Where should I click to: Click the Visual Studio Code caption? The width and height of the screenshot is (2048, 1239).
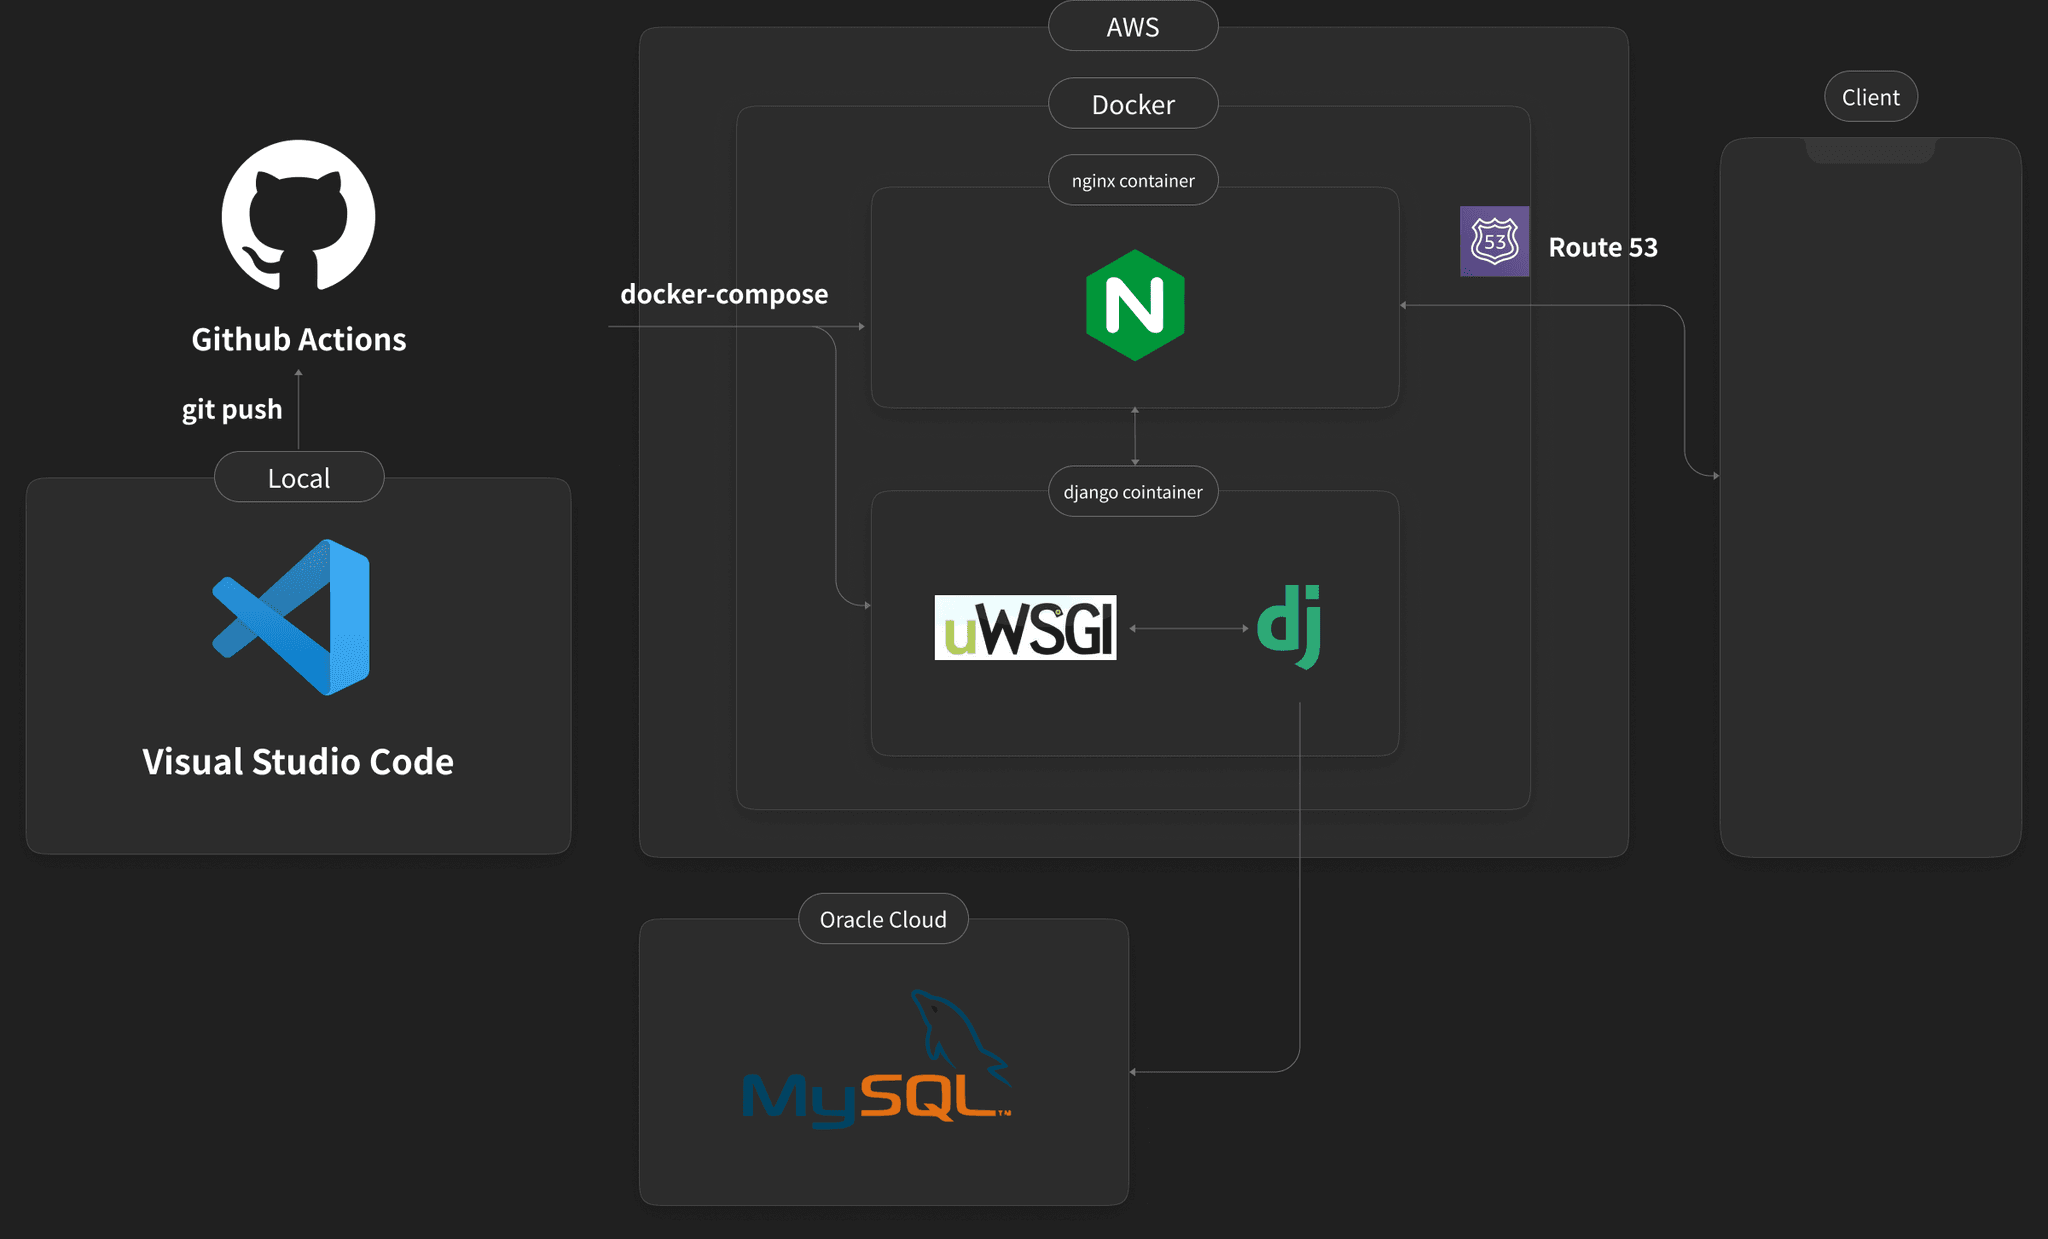click(x=298, y=761)
